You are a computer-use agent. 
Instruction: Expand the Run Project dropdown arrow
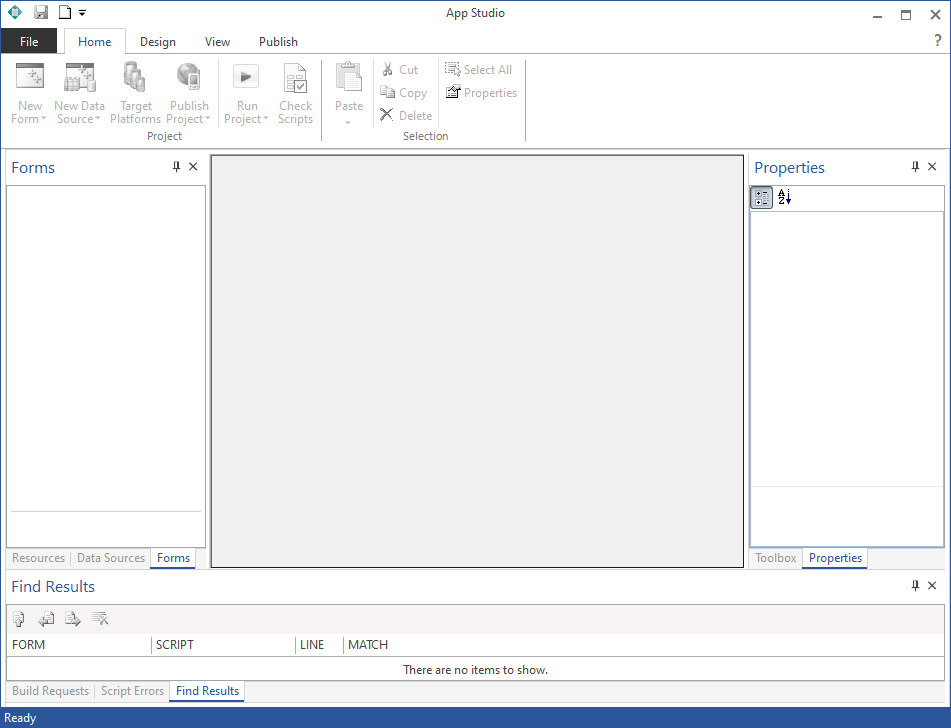[266, 119]
